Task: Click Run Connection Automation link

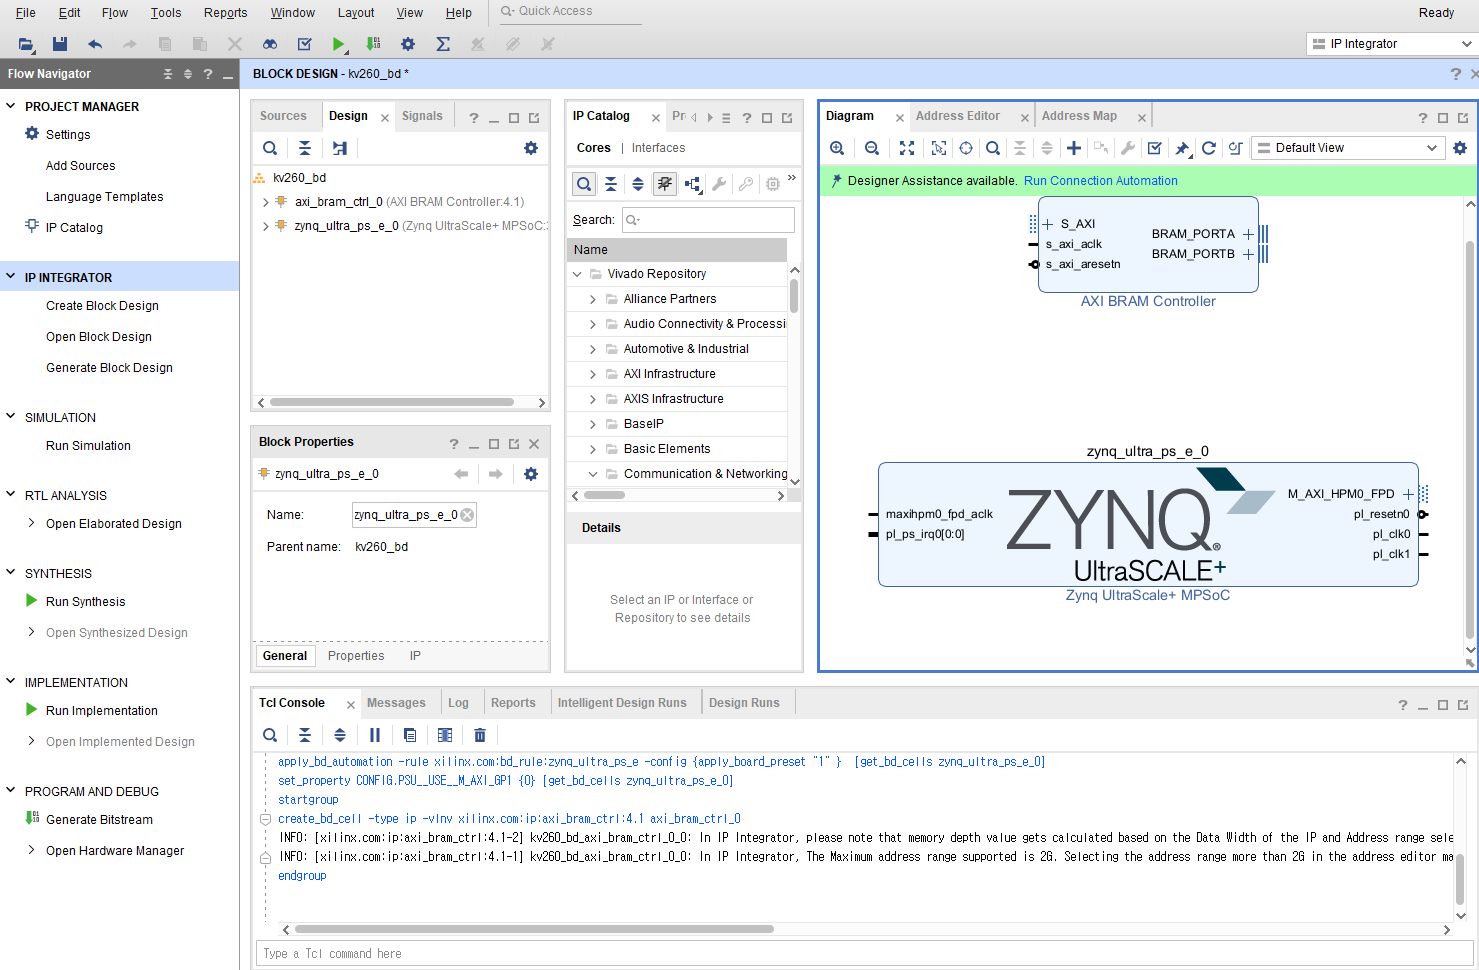Action: (1101, 181)
